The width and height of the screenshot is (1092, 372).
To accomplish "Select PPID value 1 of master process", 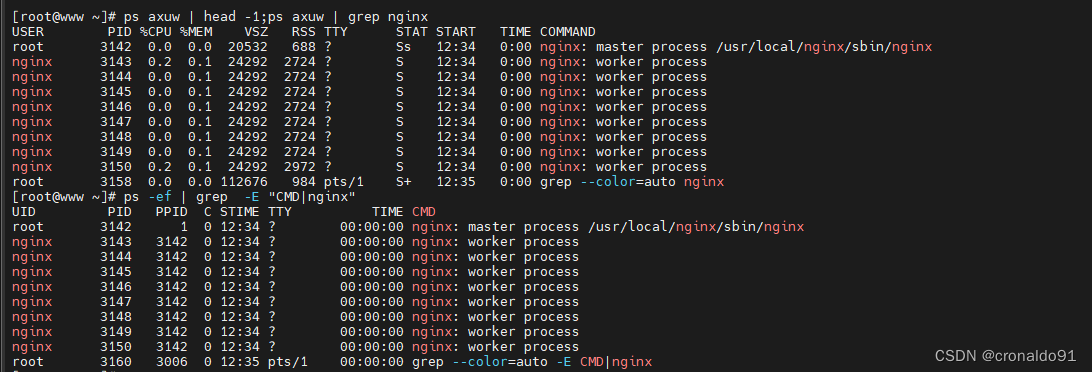I will coord(184,226).
